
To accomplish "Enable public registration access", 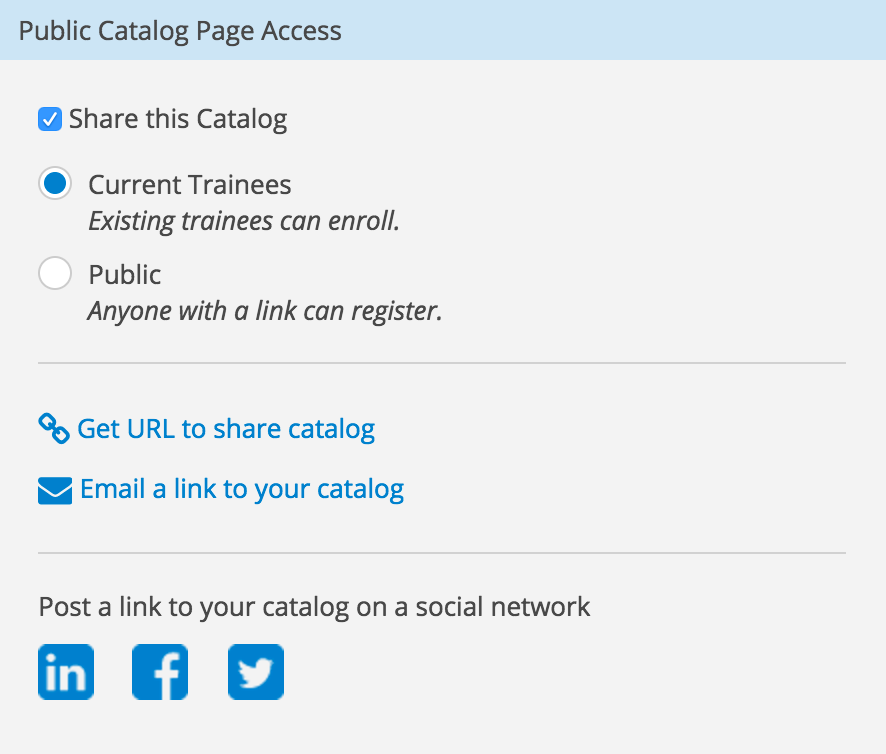I will tap(55, 272).
